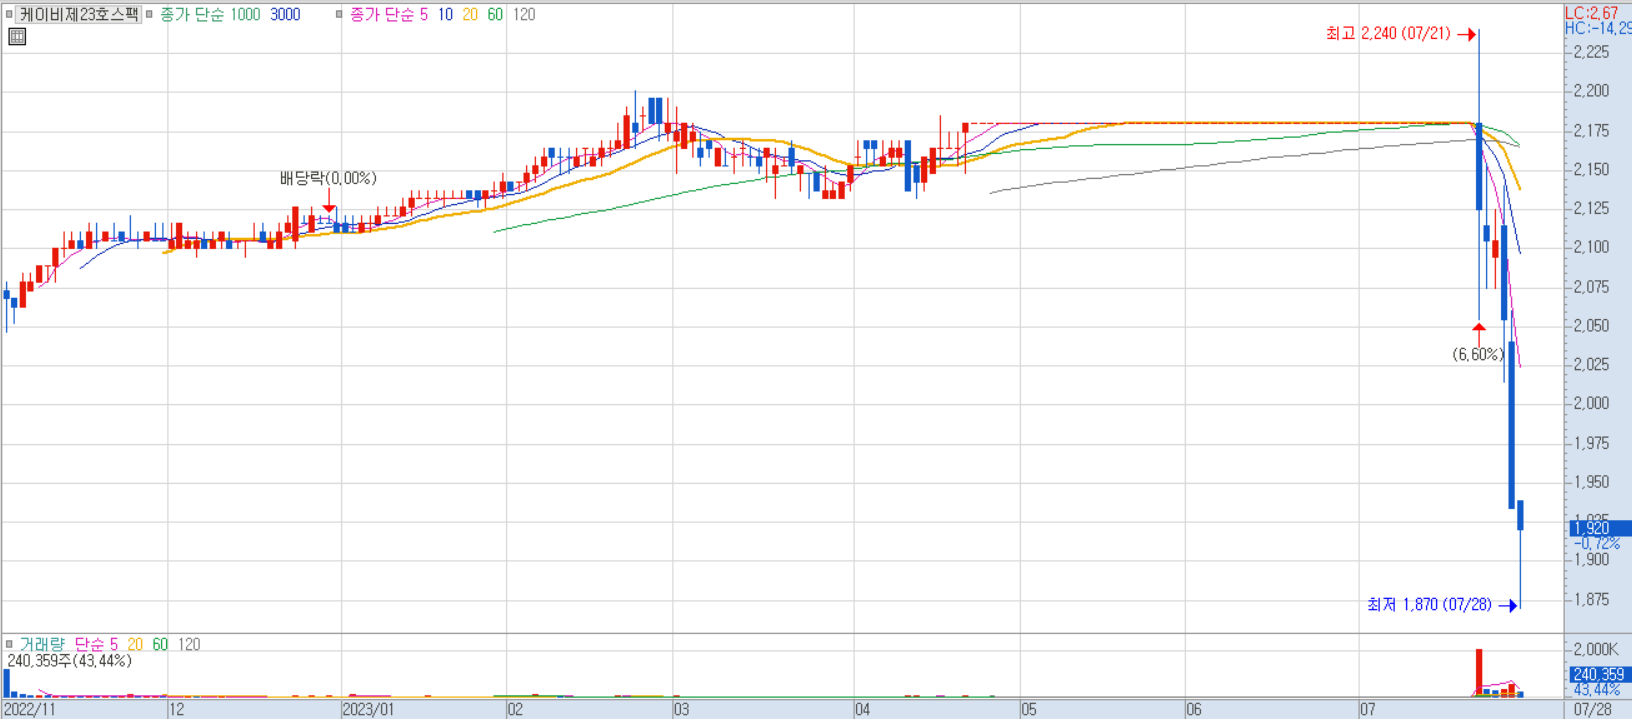Click the (6.60%) annotation under red arrow
Viewport: 1632px width, 719px height.
(x=1478, y=354)
